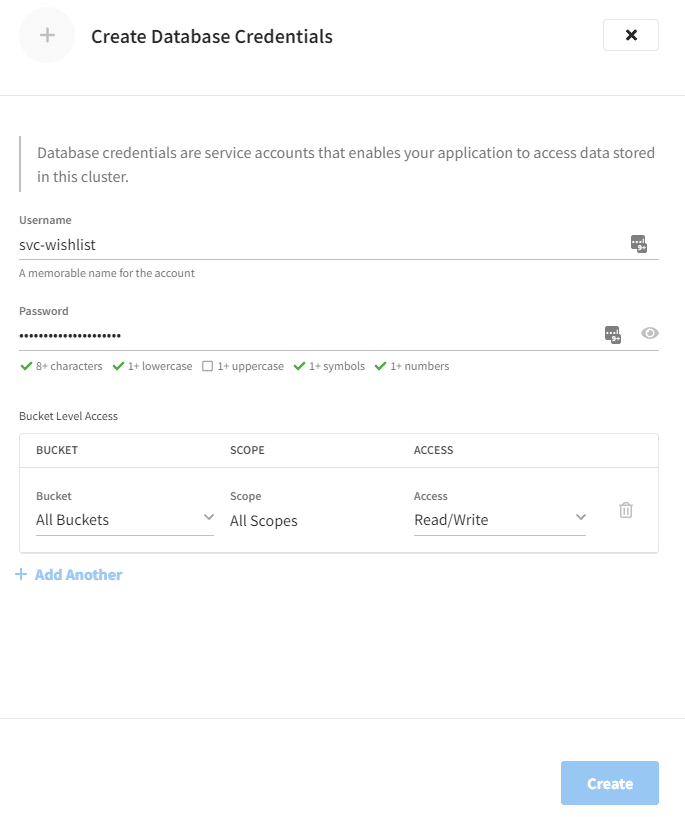
Task: Click the Create button
Action: 610,783
